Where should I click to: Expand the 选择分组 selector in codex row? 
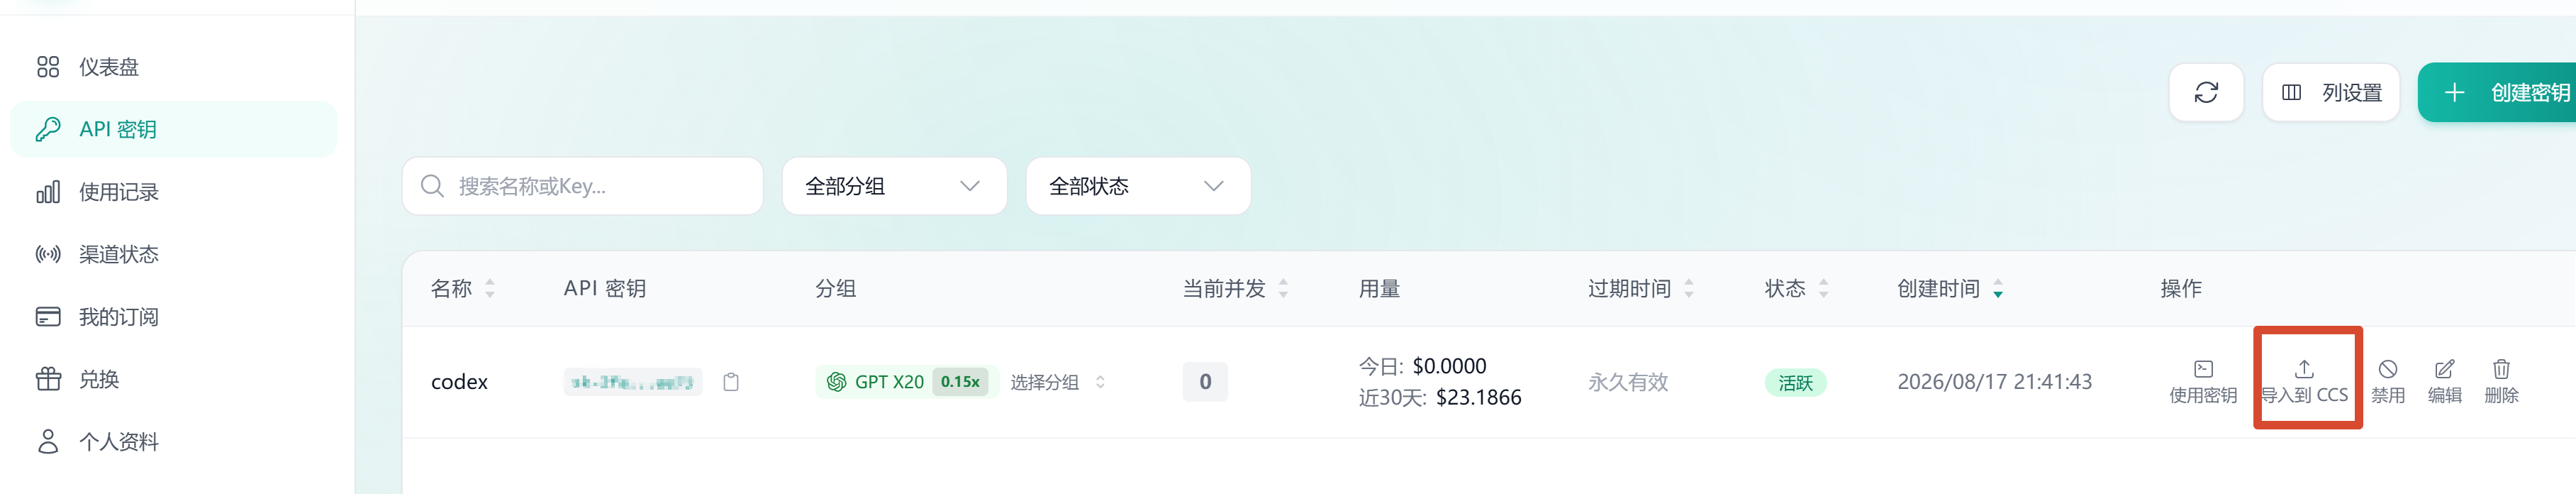1057,382
